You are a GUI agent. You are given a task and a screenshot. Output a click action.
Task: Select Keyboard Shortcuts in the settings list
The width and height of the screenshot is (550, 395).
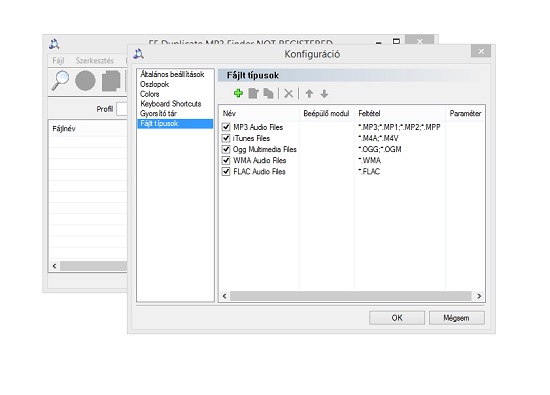click(171, 104)
